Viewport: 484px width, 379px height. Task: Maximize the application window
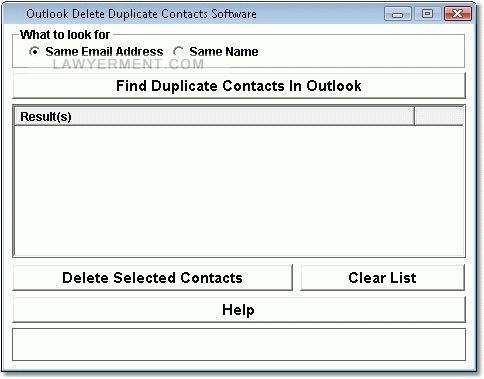coord(427,14)
